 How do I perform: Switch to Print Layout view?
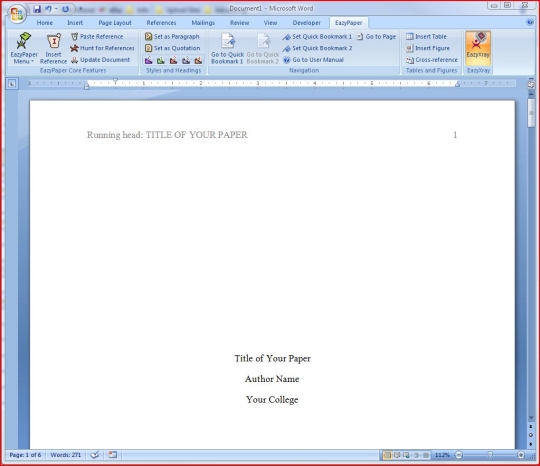coord(387,455)
